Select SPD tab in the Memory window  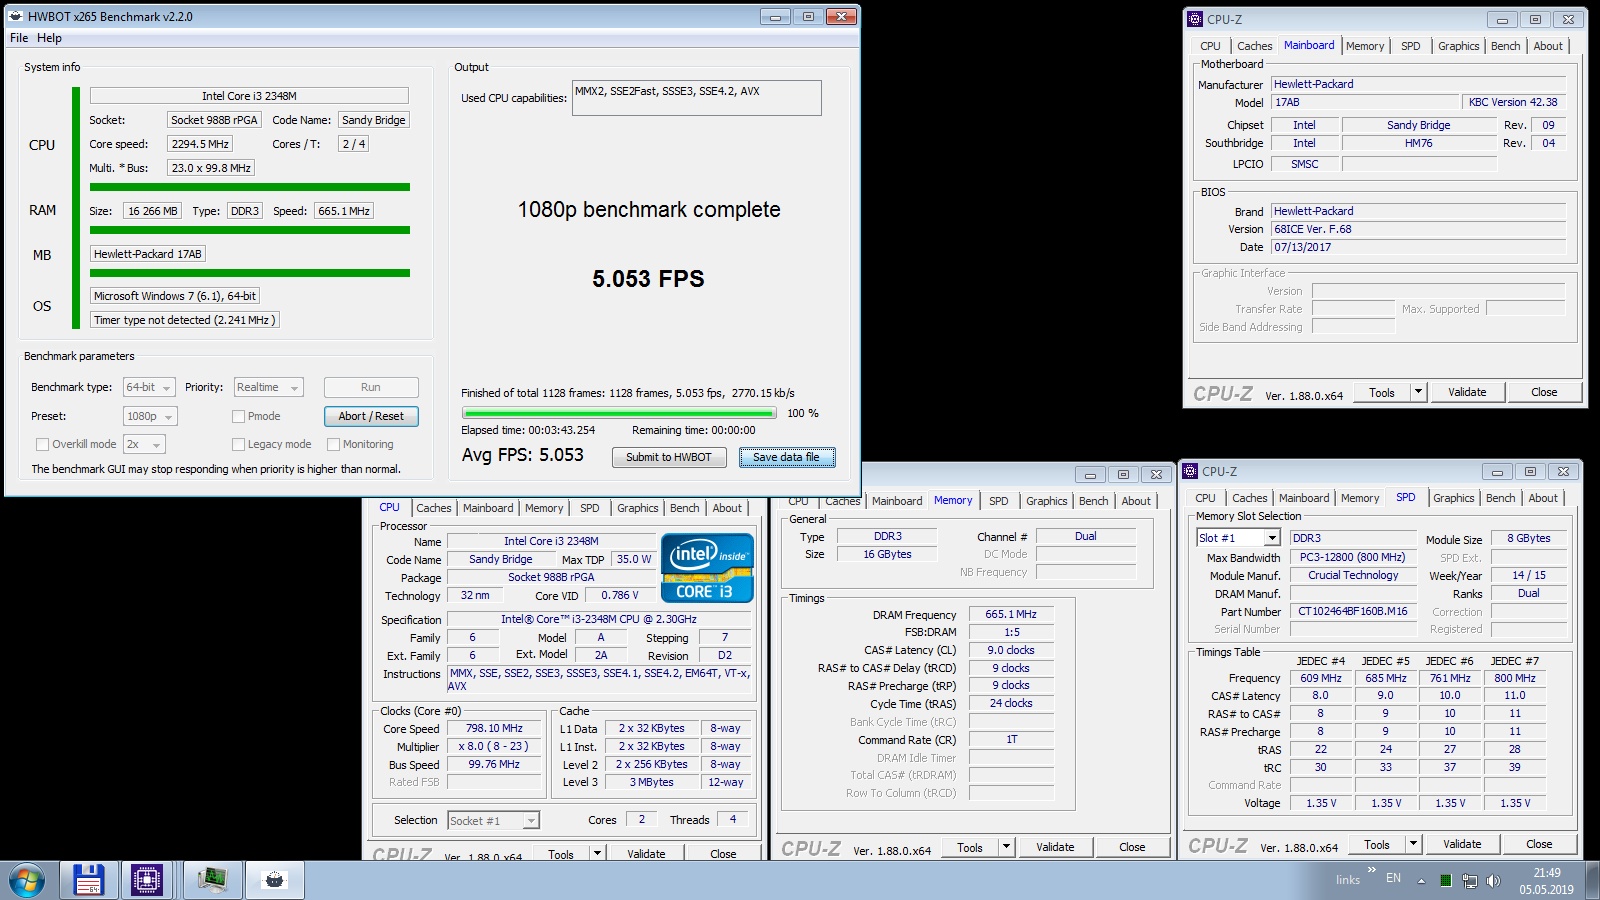998,501
